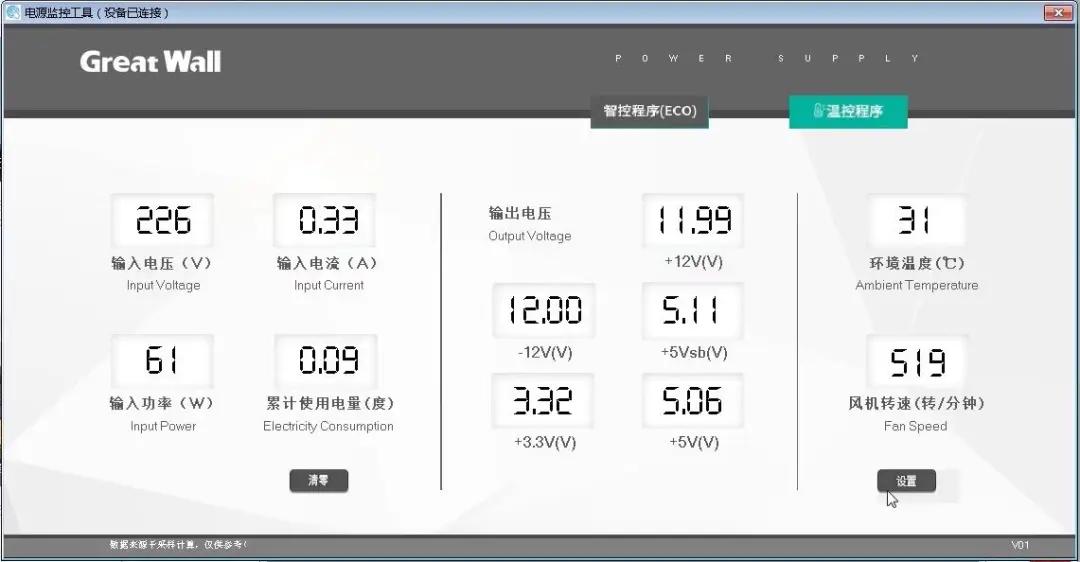Close the power monitoring tool window
1080x562 pixels.
pos(1058,12)
